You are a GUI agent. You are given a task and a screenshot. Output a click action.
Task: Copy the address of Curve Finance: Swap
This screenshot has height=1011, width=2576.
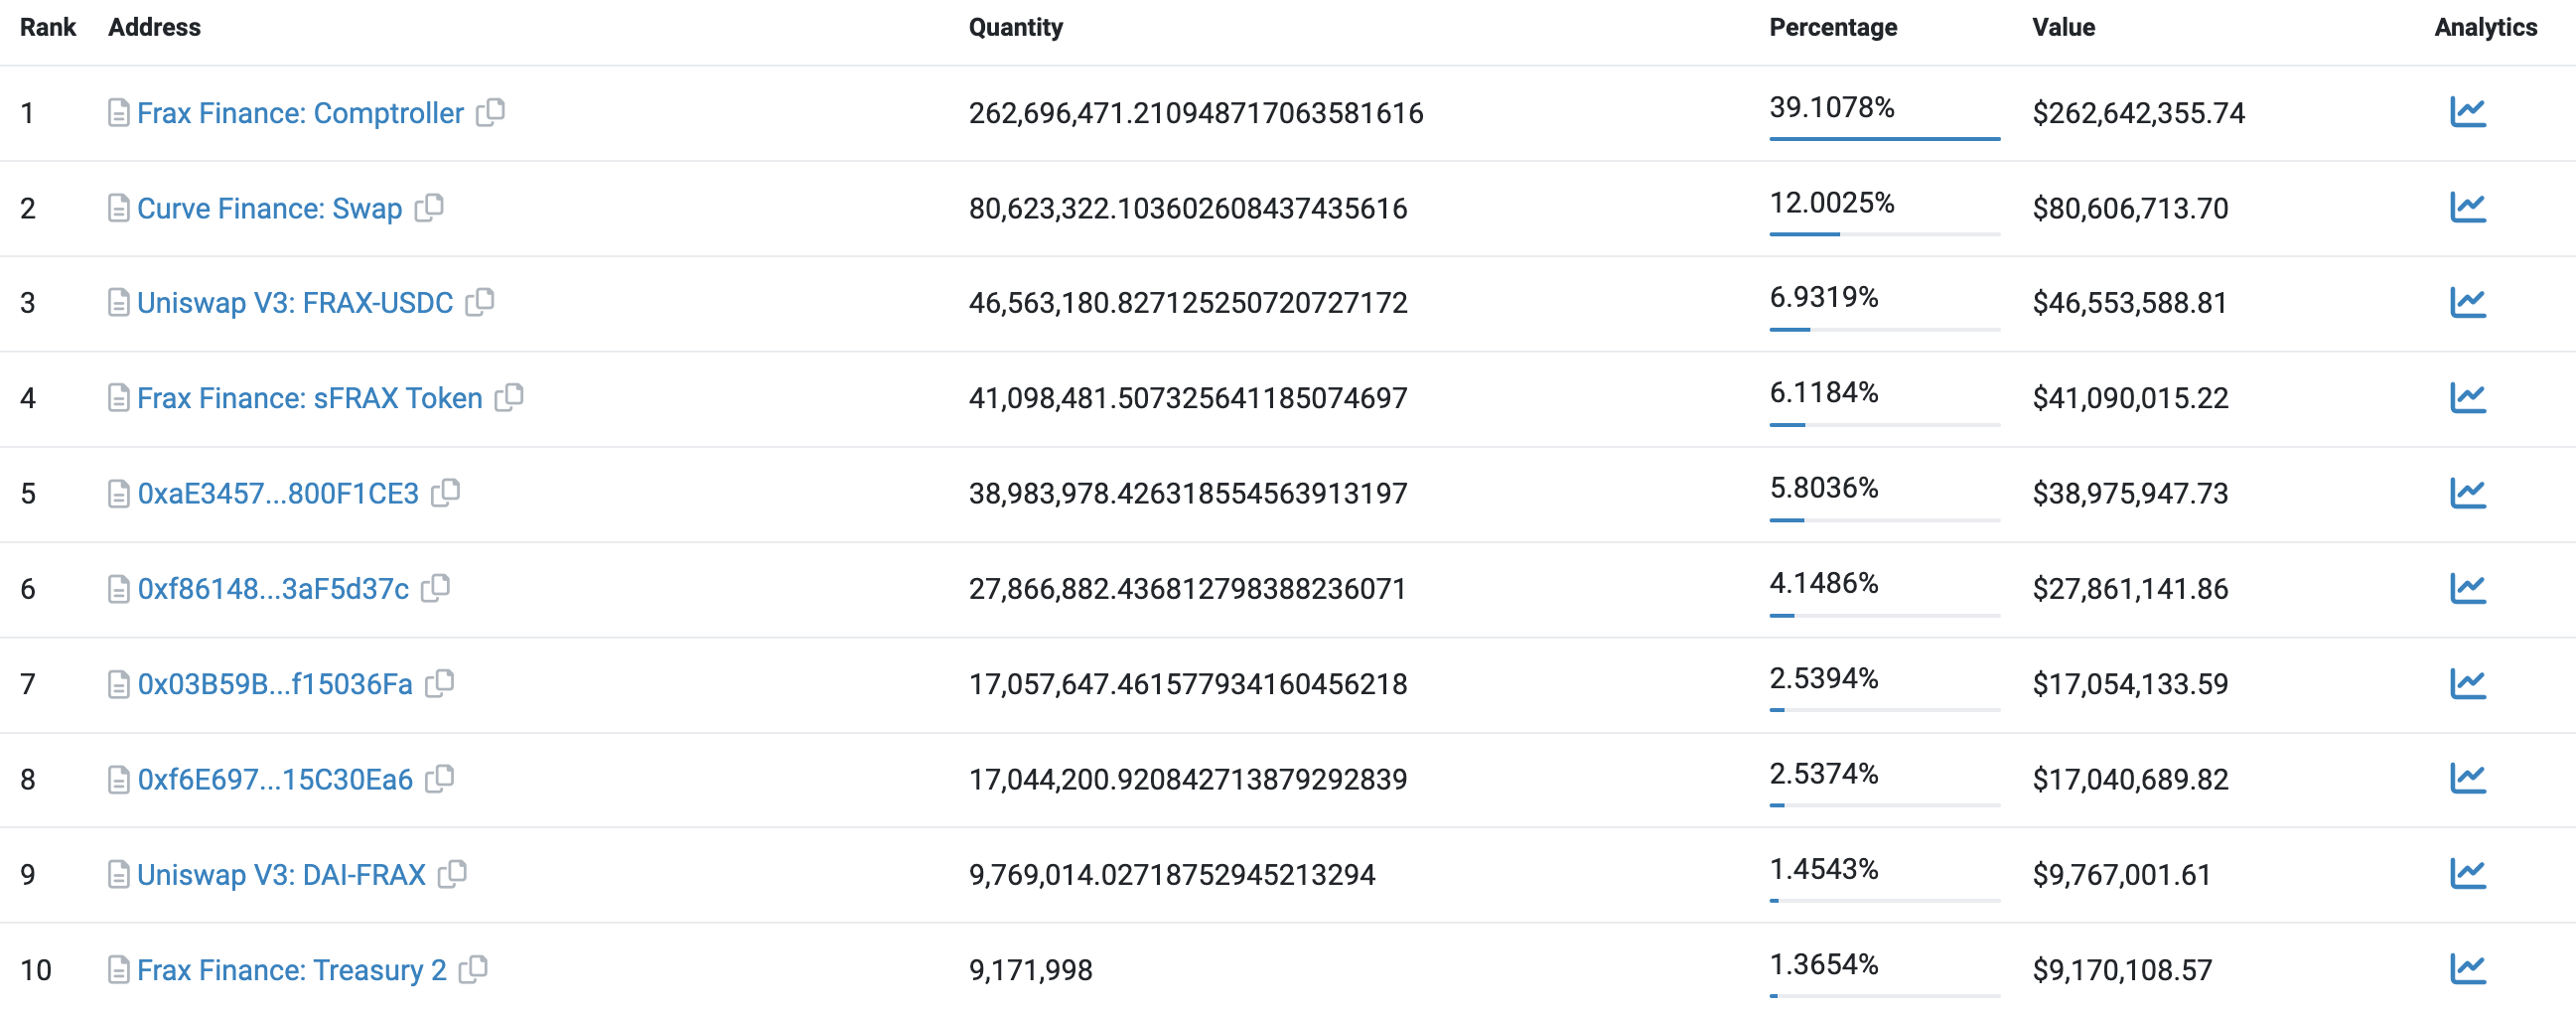click(431, 208)
